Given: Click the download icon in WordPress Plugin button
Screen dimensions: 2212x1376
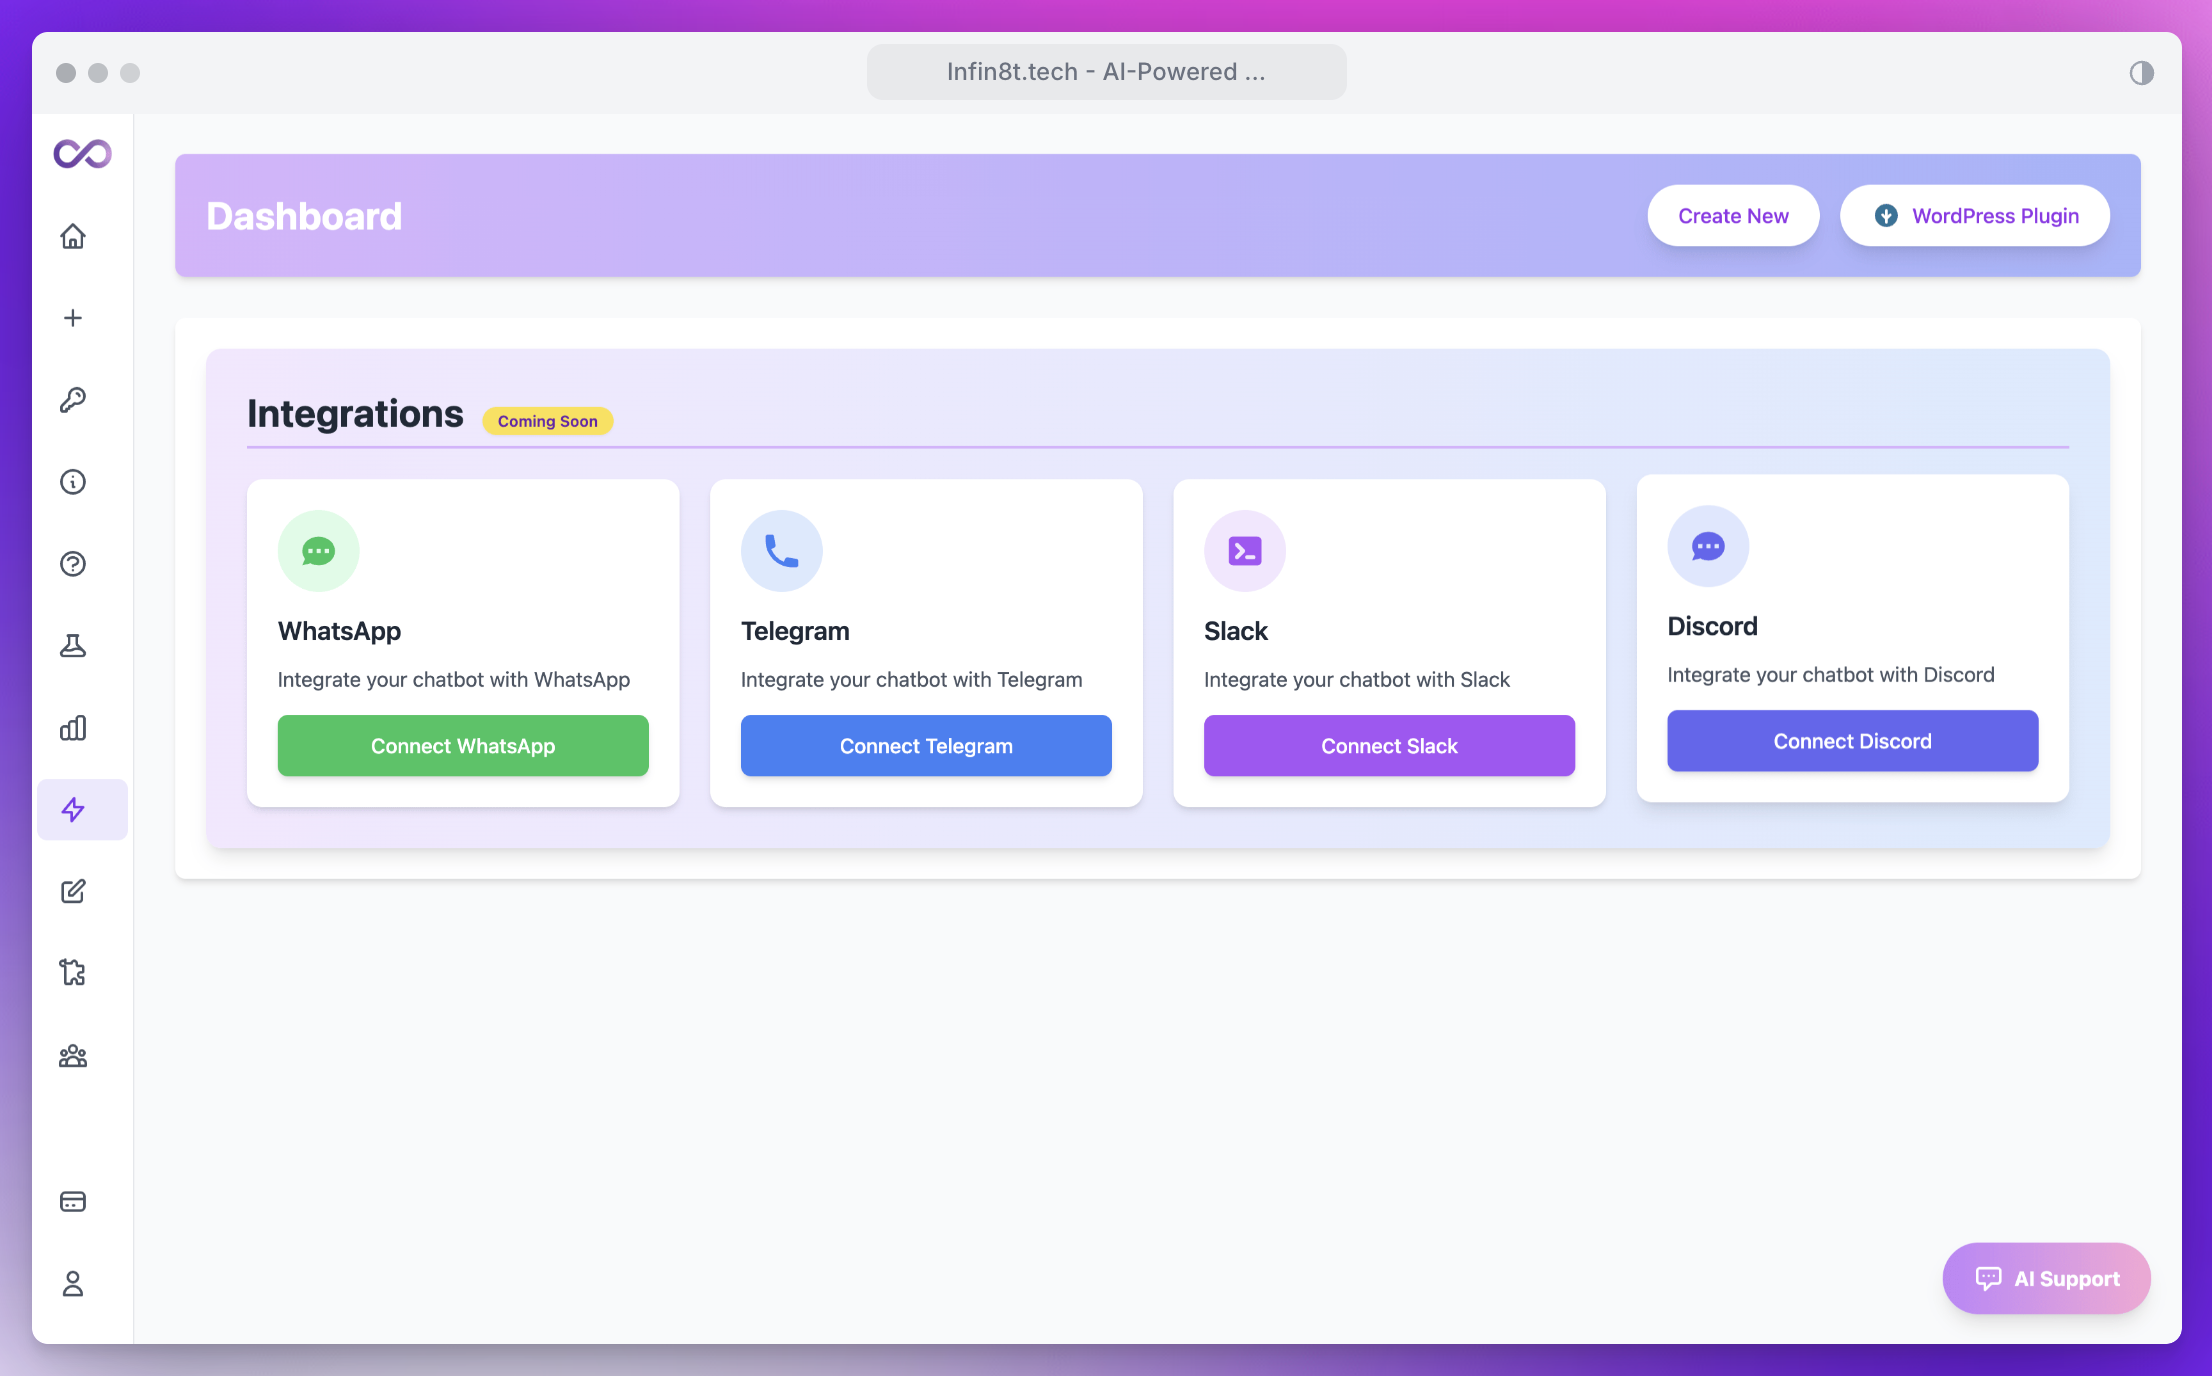Looking at the screenshot, I should tap(1886, 216).
